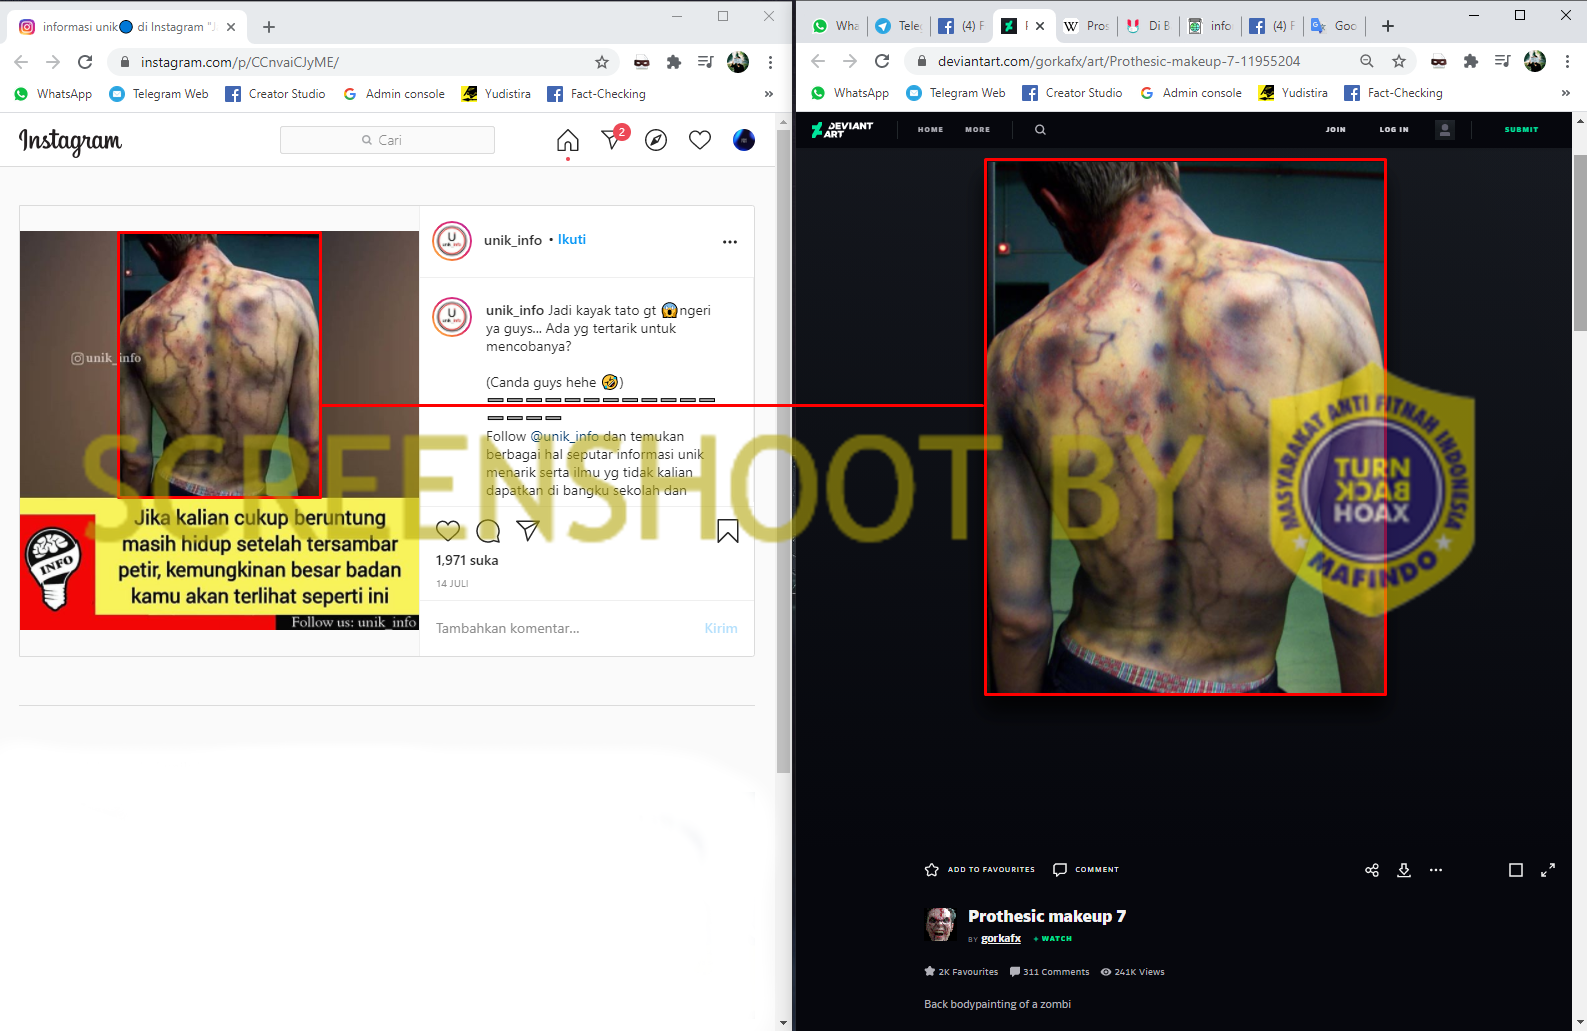Click Instagram address bar URL
Image resolution: width=1587 pixels, height=1031 pixels.
click(240, 62)
